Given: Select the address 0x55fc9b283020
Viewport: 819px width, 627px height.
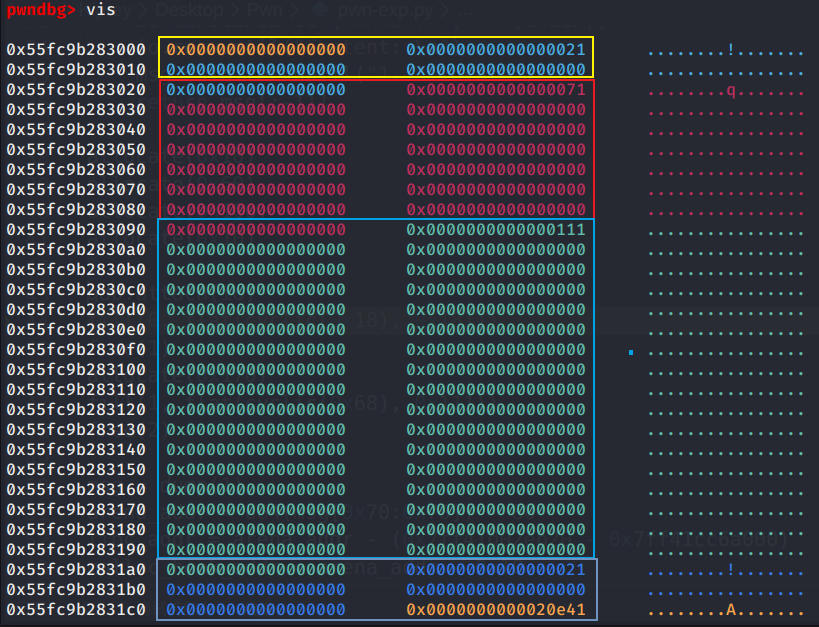Looking at the screenshot, I should (76, 89).
